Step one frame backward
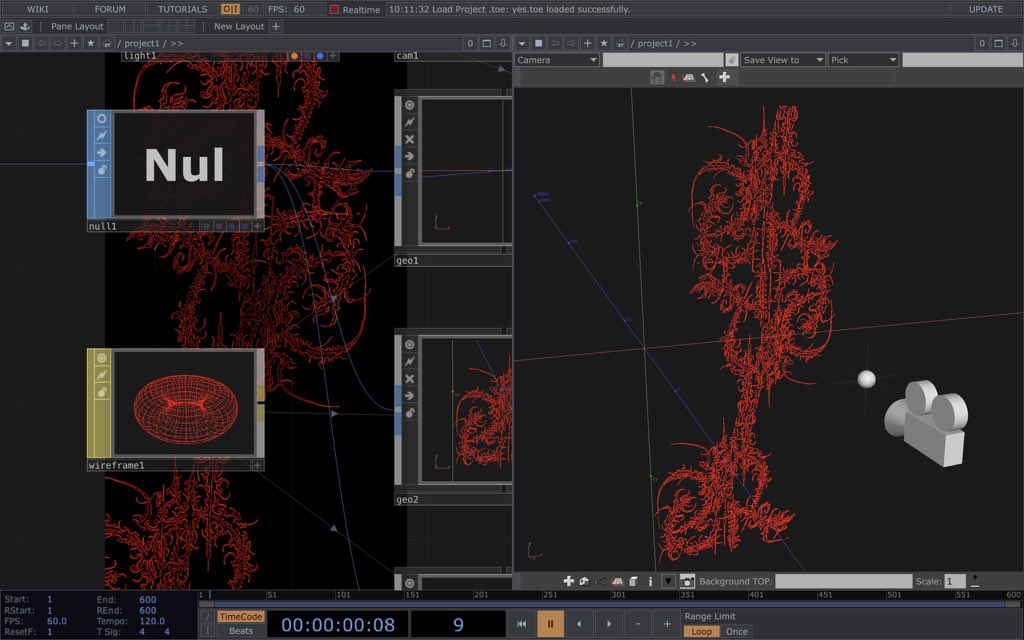 coord(579,624)
